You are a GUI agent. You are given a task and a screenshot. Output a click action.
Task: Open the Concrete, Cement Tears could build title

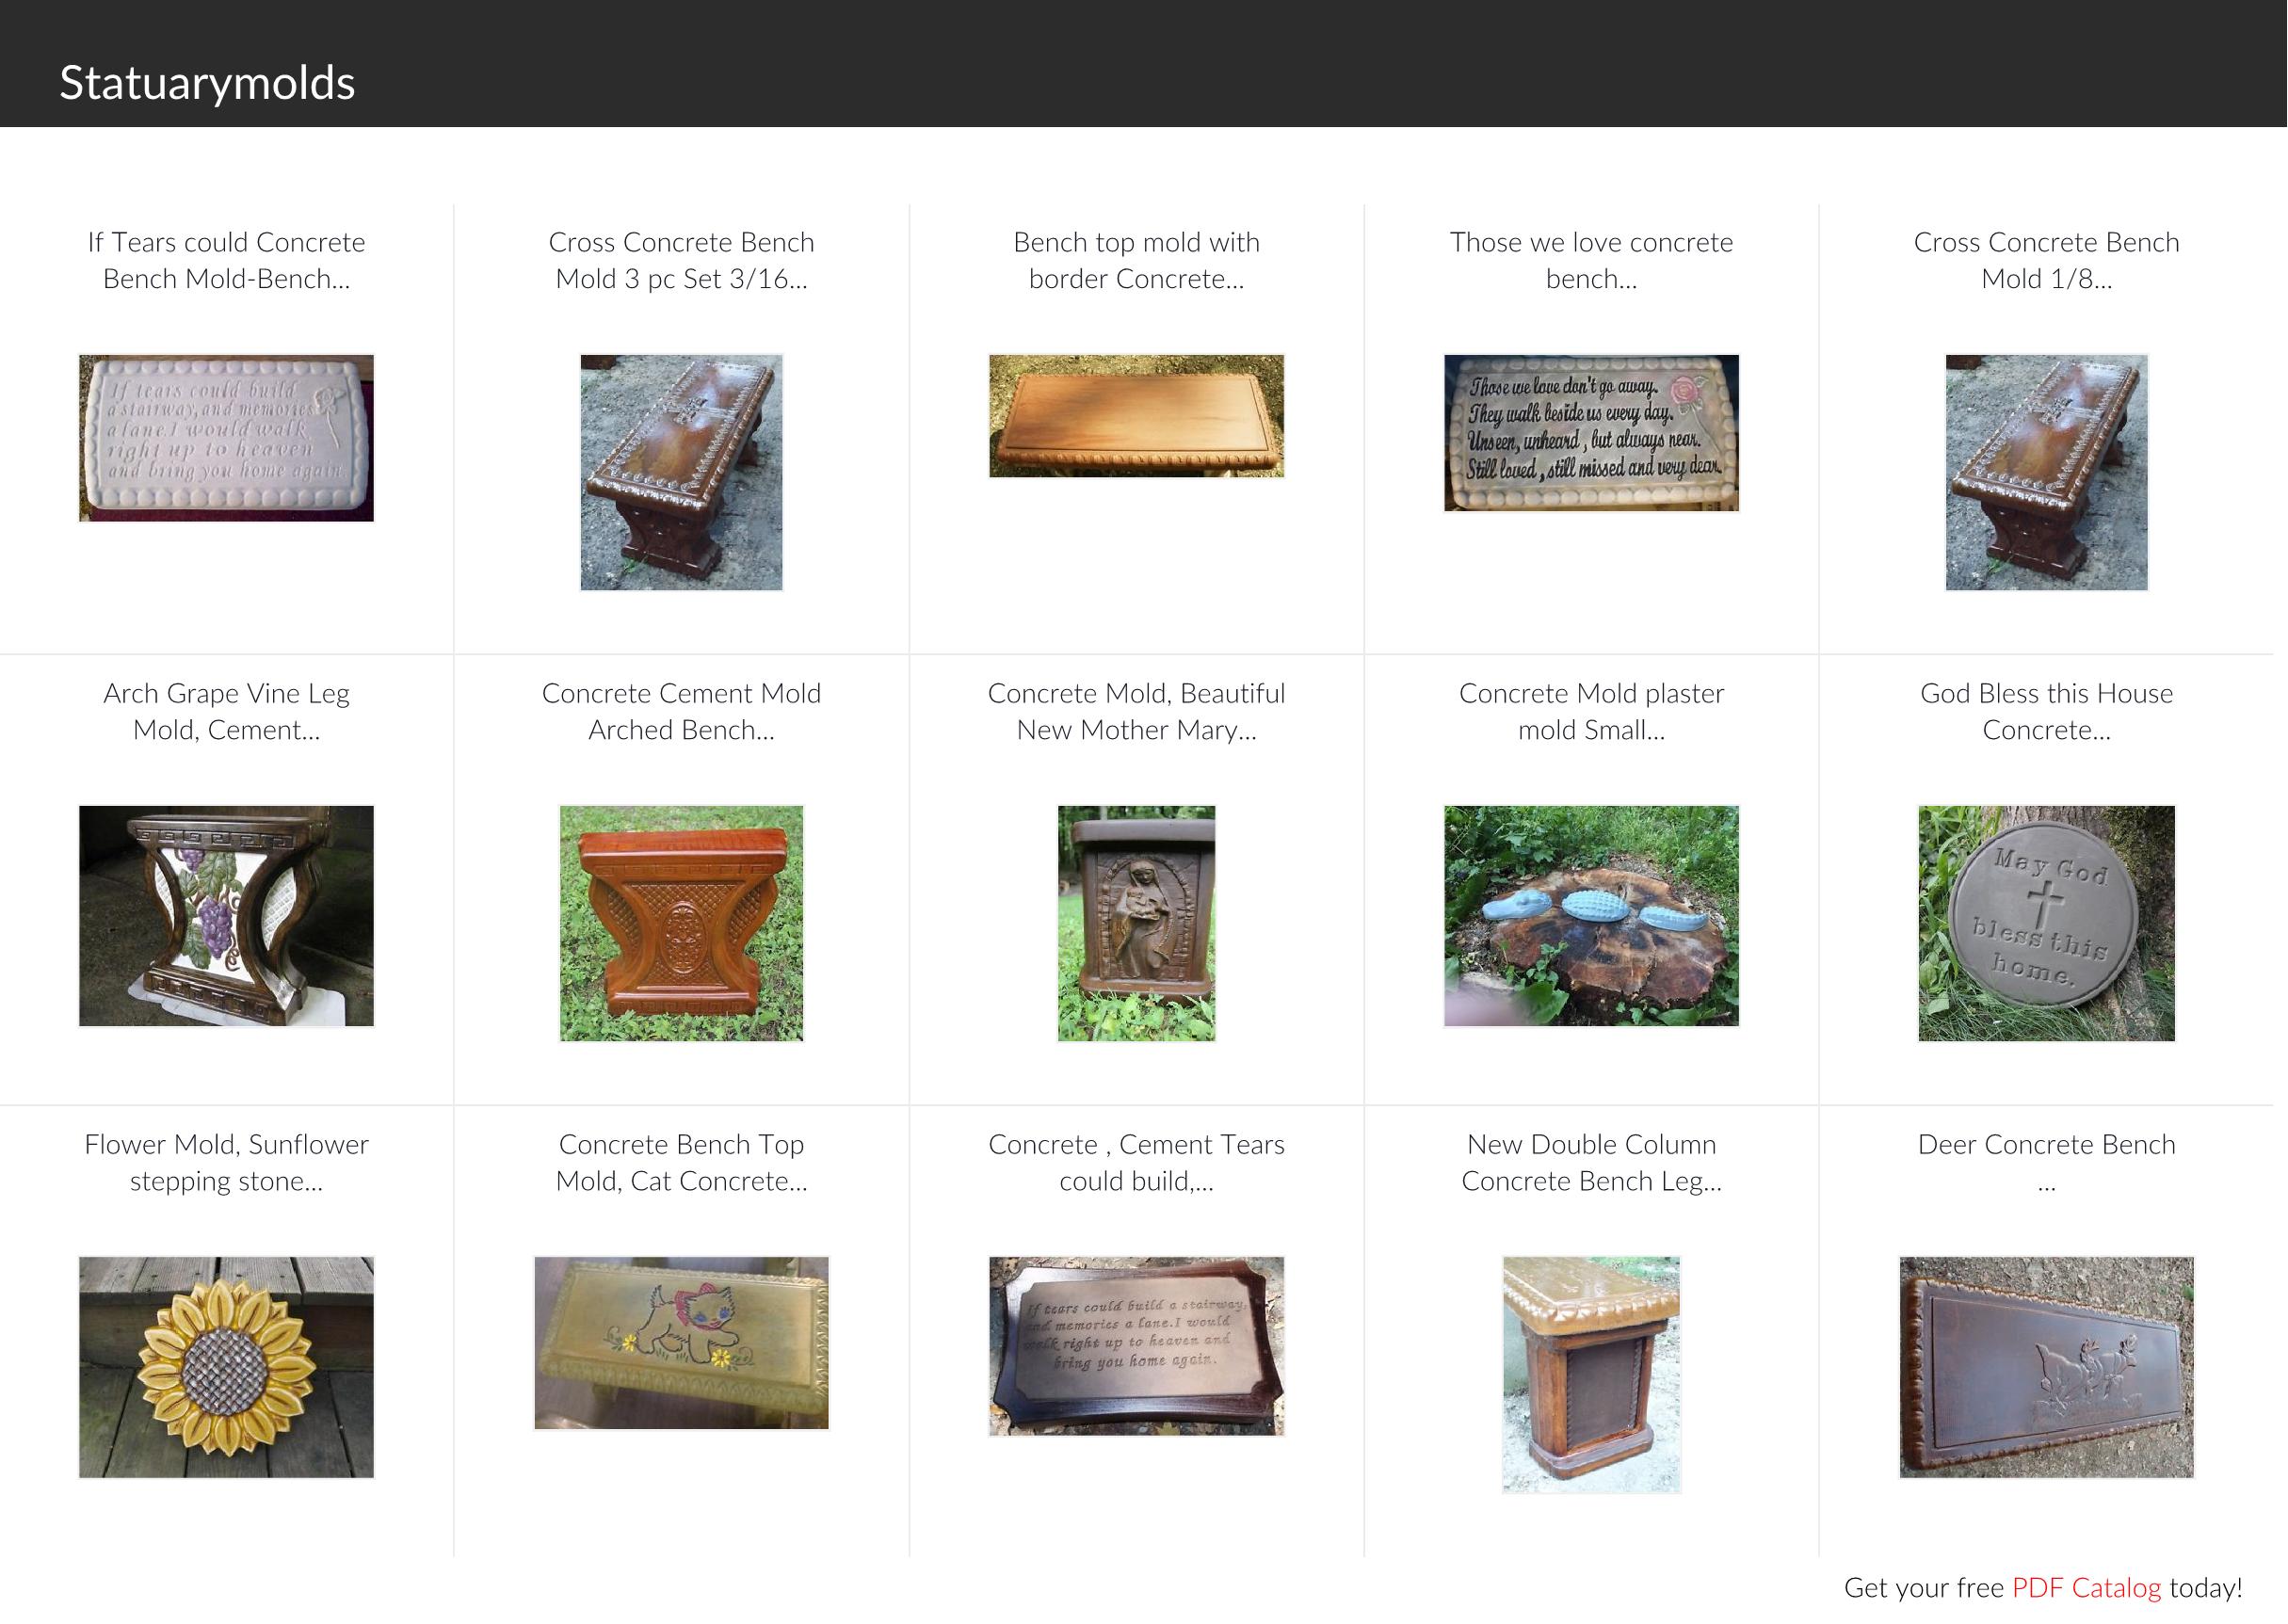point(1136,1162)
